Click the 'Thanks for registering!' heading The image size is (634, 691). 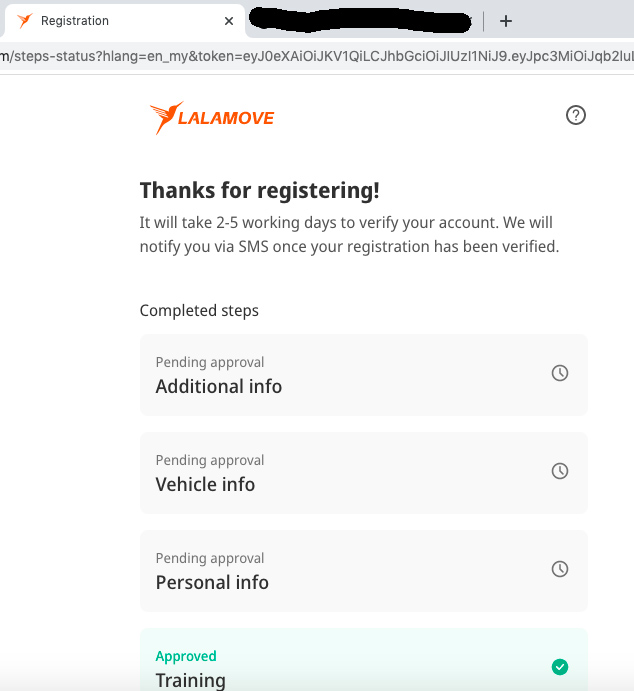click(x=259, y=190)
